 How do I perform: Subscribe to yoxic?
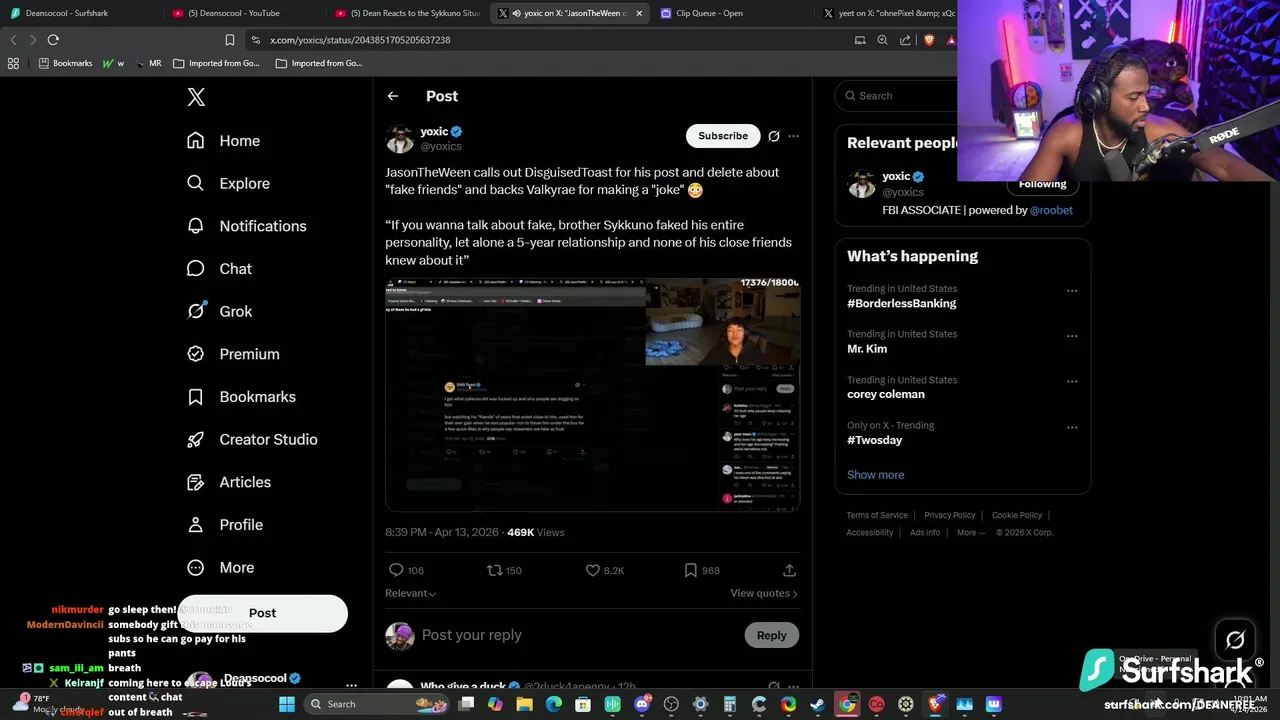pyautogui.click(x=723, y=136)
